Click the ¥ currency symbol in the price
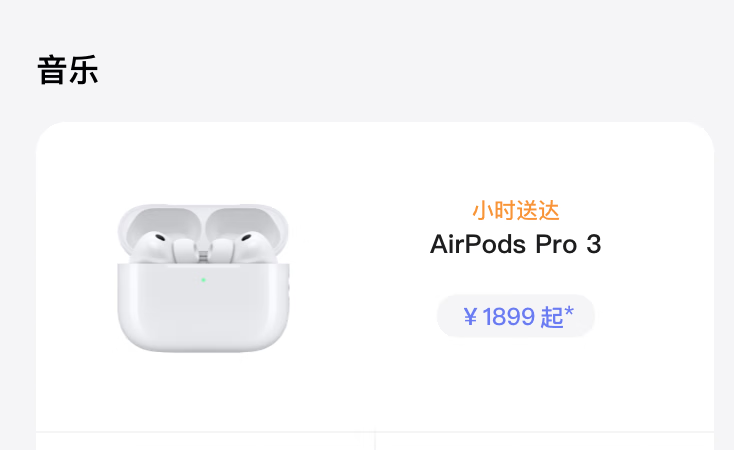Viewport: 750px width, 450px height. [470, 317]
